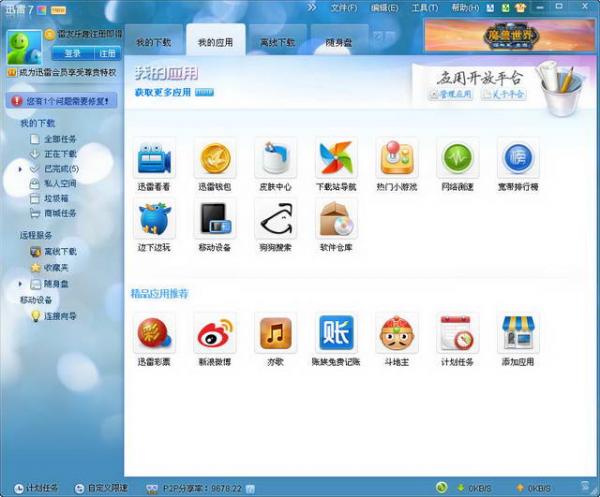The width and height of the screenshot is (600, 497).
Task: Launch the 热门小游戏 joystick icon
Action: click(x=397, y=158)
